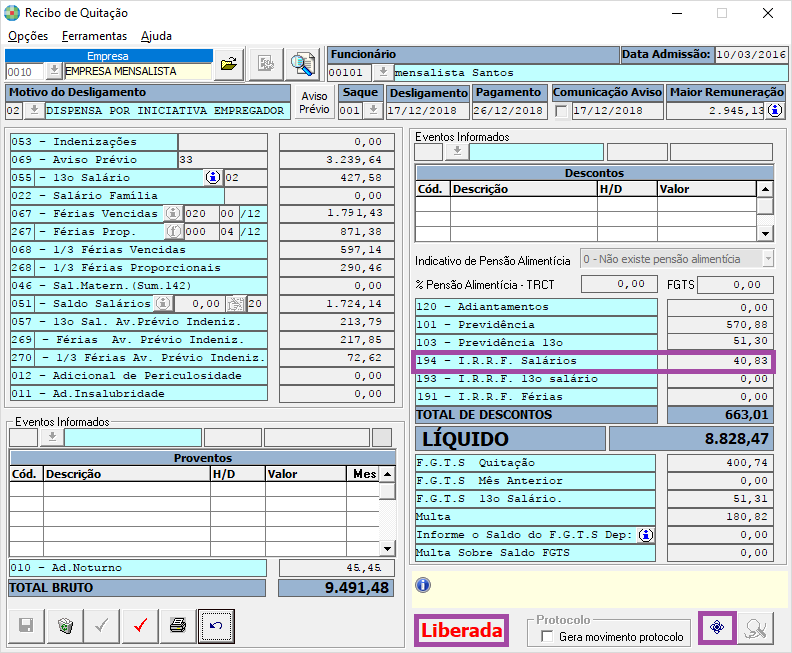Click the Liberada status label
The height and width of the screenshot is (653, 792).
462,630
